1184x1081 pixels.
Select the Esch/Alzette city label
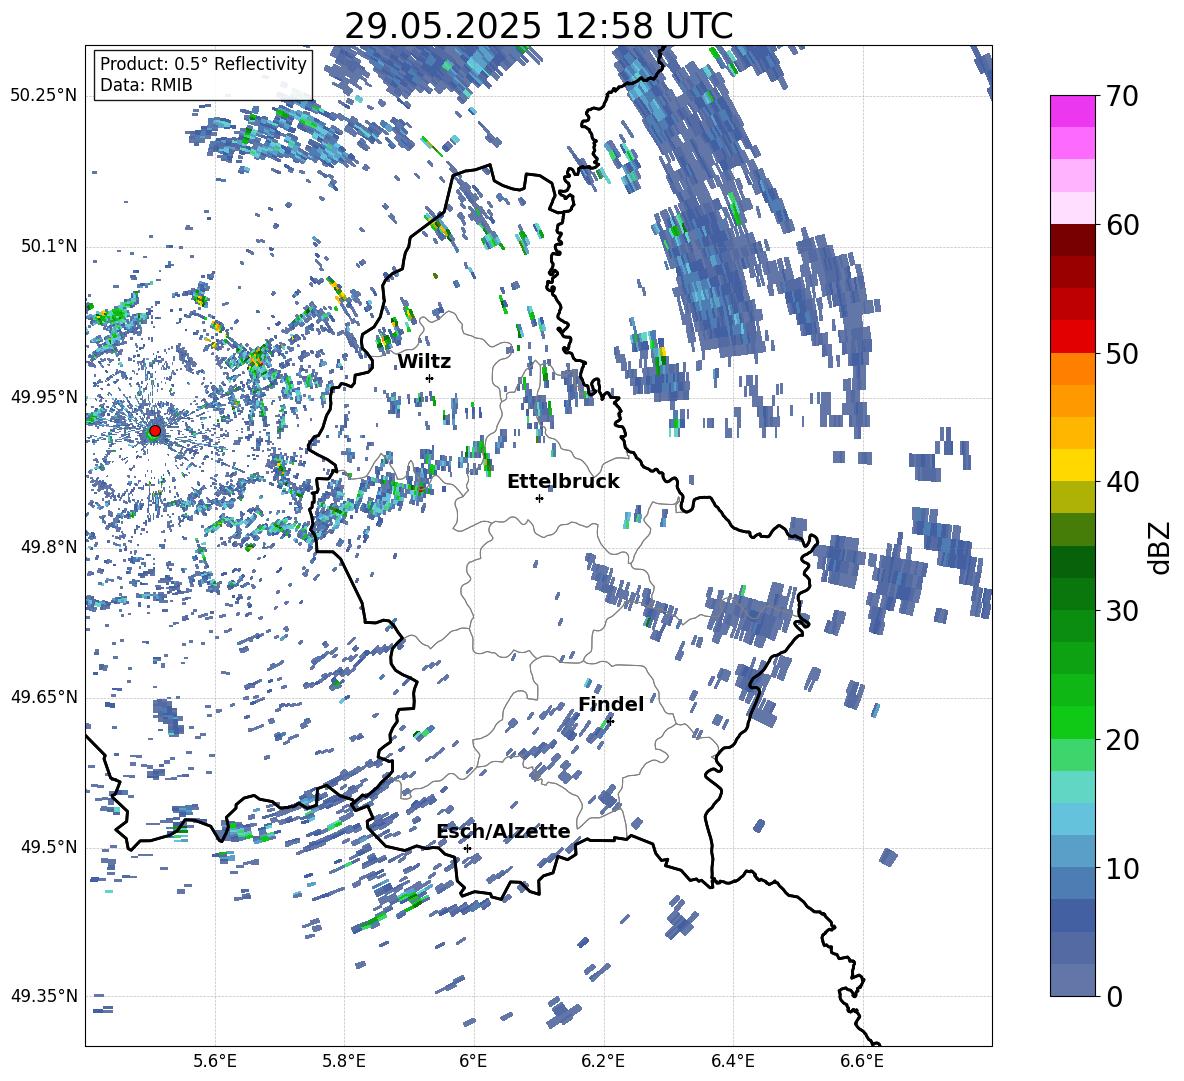(503, 832)
